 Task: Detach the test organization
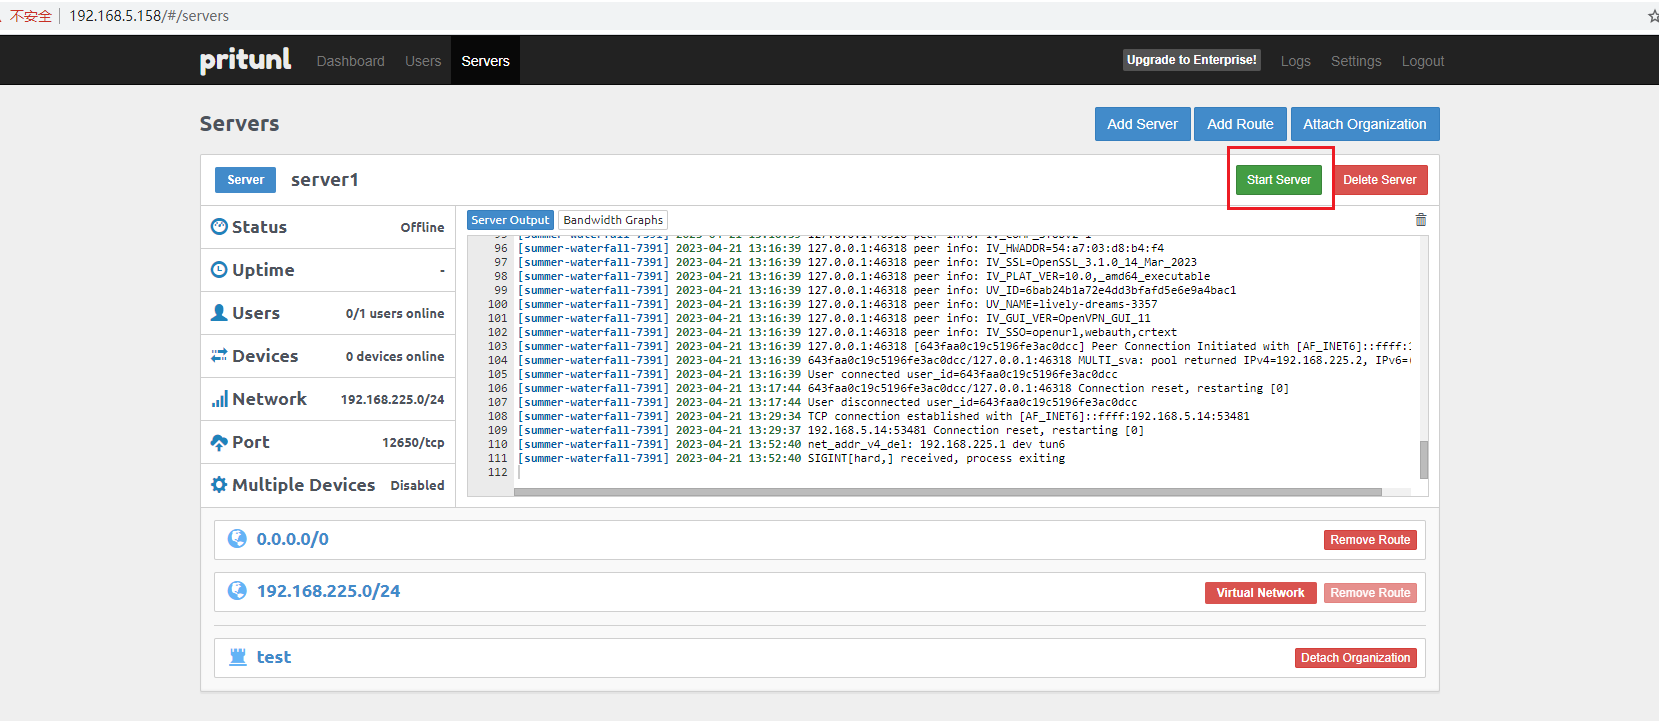coord(1355,658)
